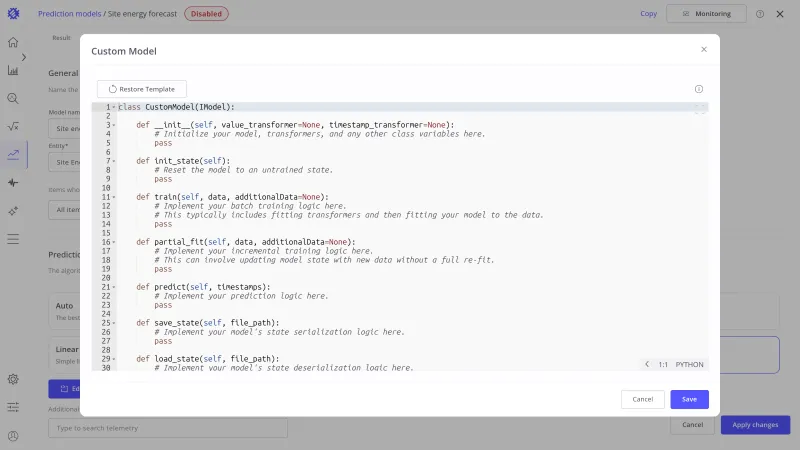The height and width of the screenshot is (450, 800).
Task: Open formula square-root icon in sidebar
Action: (x=13, y=127)
